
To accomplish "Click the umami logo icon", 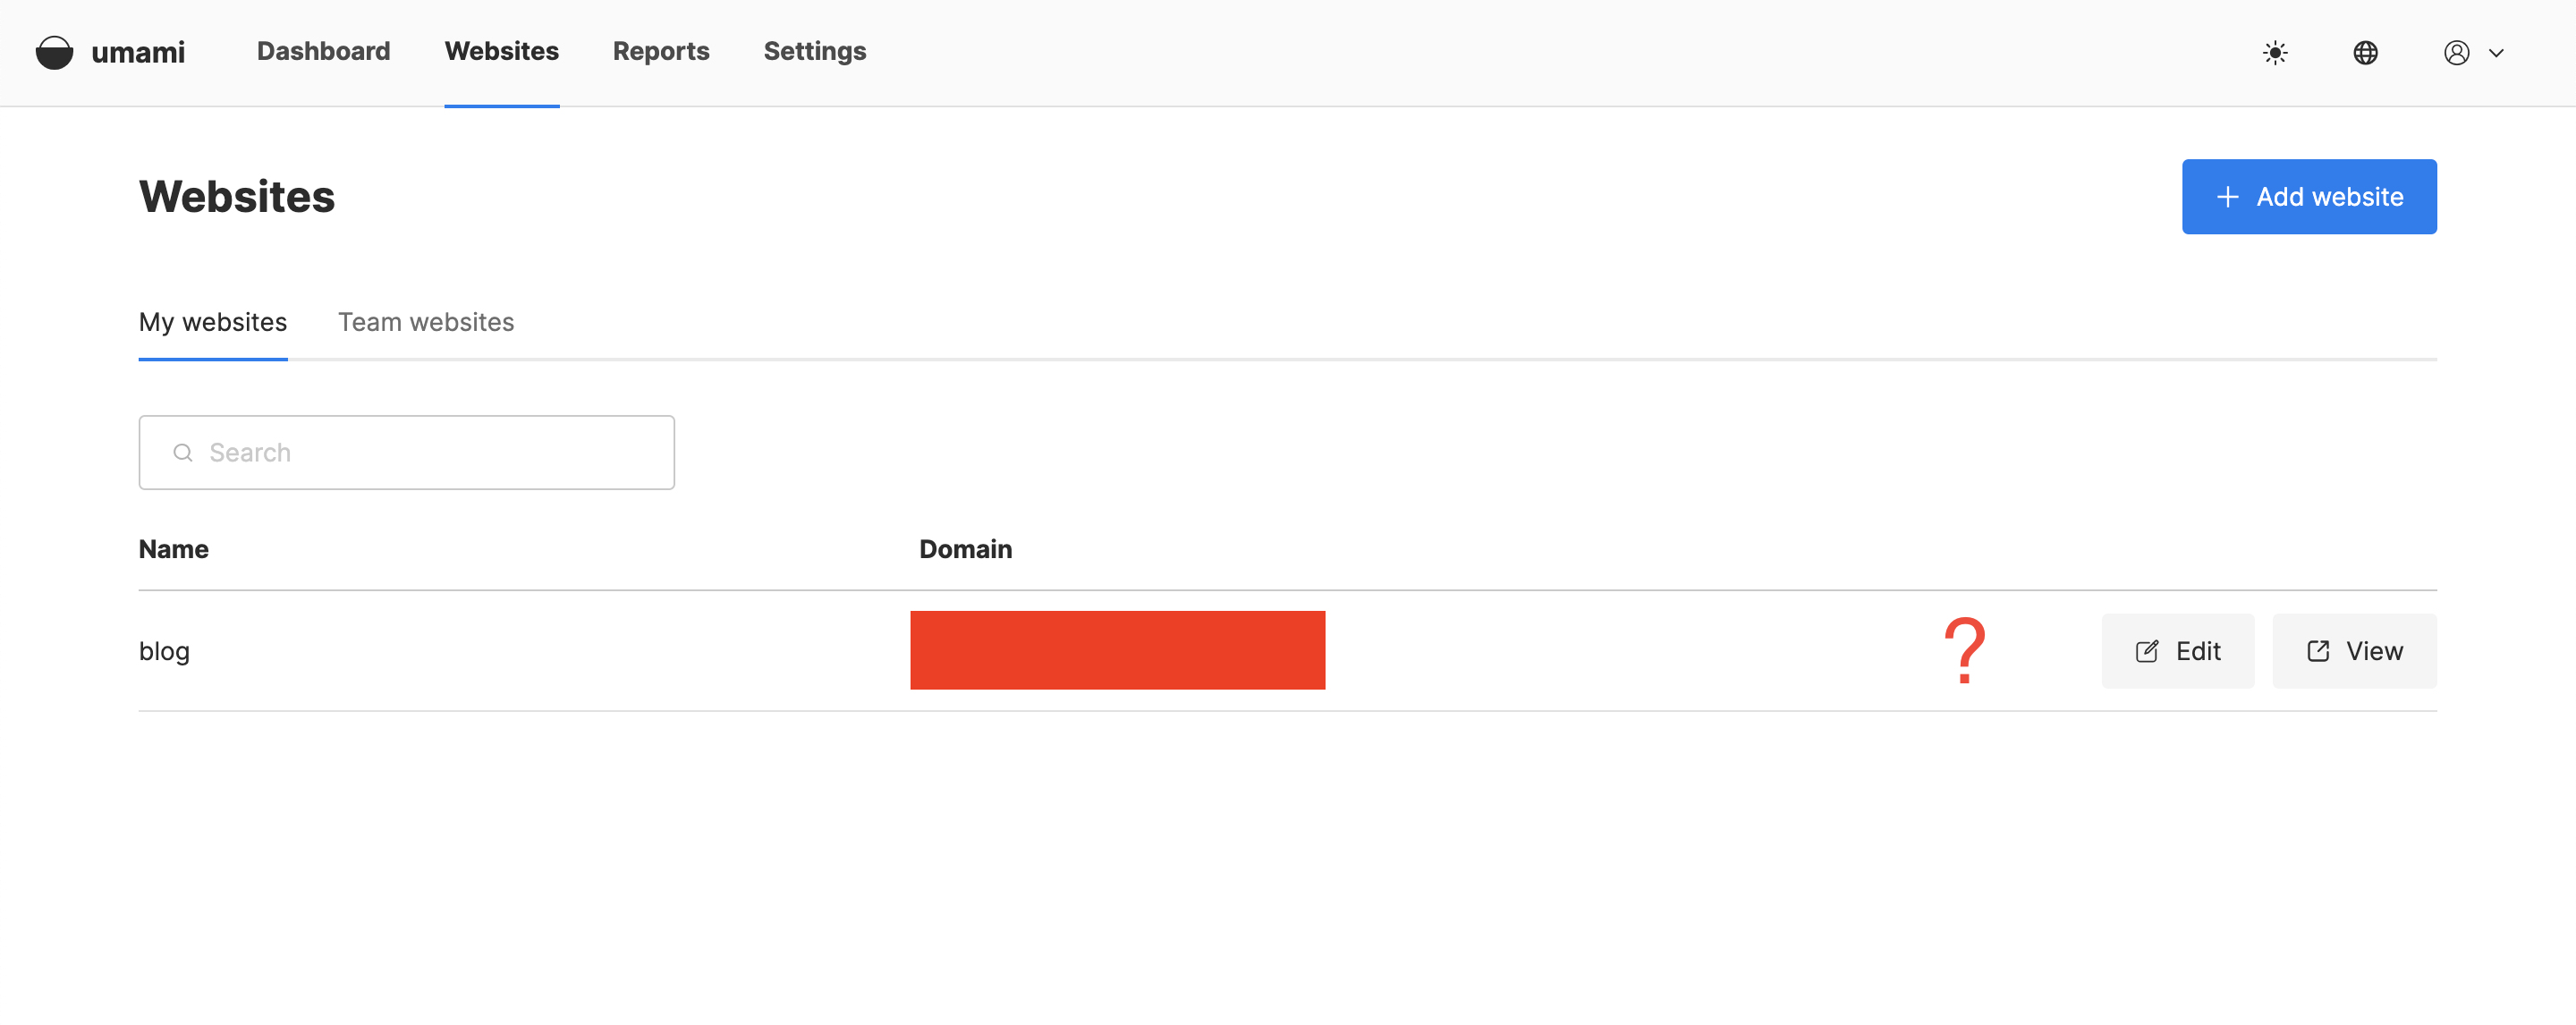I will point(54,52).
